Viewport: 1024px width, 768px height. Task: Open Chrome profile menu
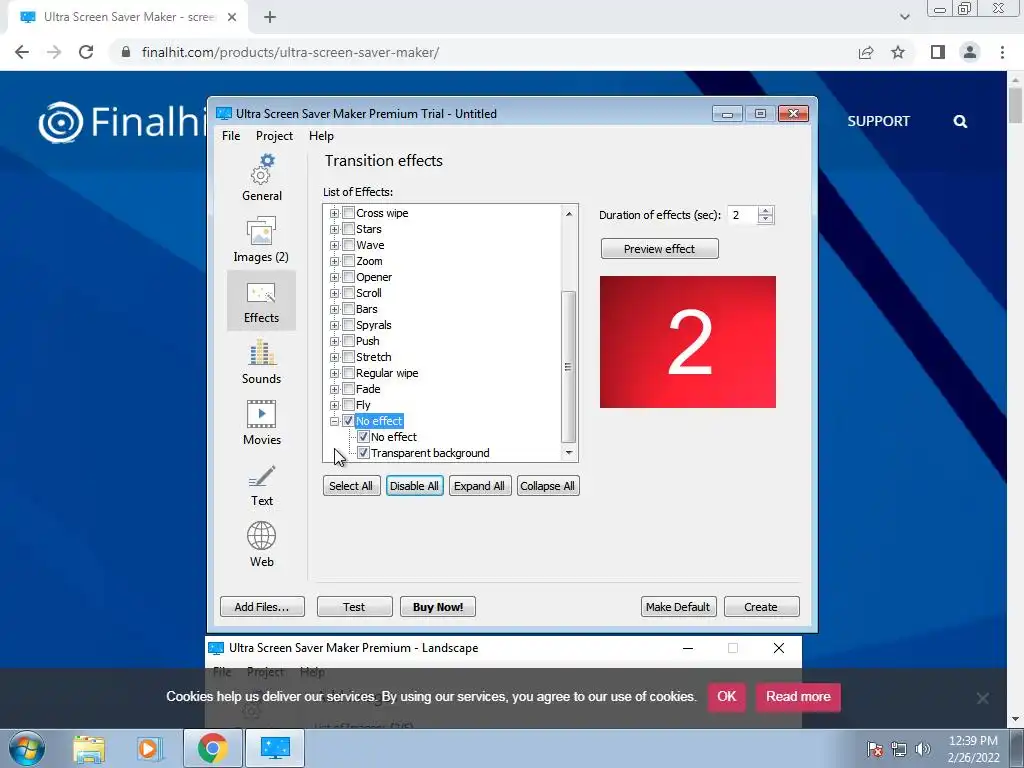coord(970,52)
